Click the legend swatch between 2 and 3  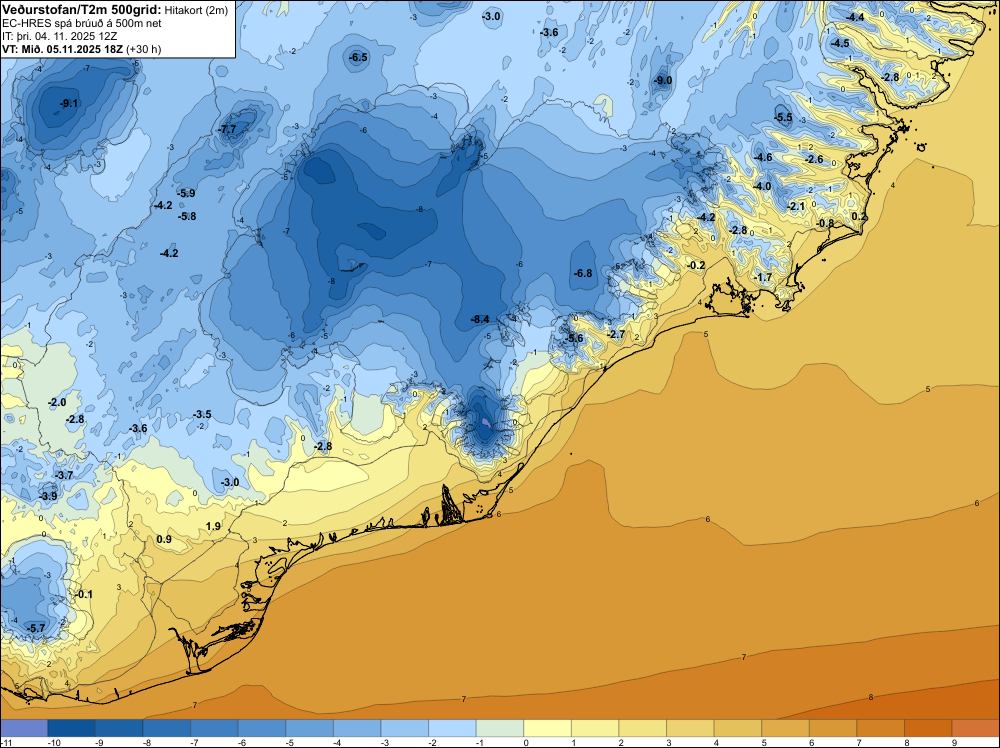(x=643, y=728)
